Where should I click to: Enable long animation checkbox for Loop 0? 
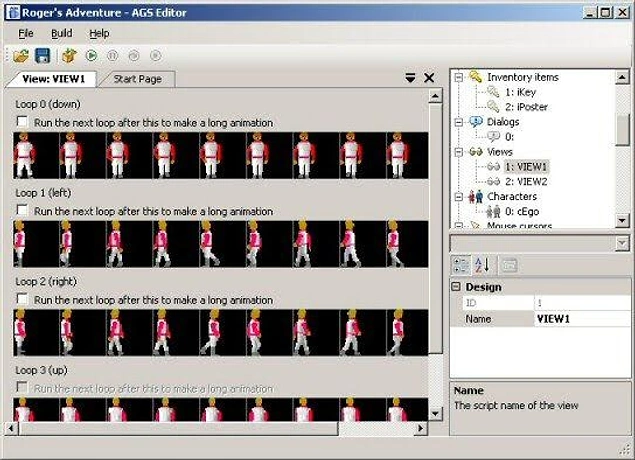click(x=22, y=121)
